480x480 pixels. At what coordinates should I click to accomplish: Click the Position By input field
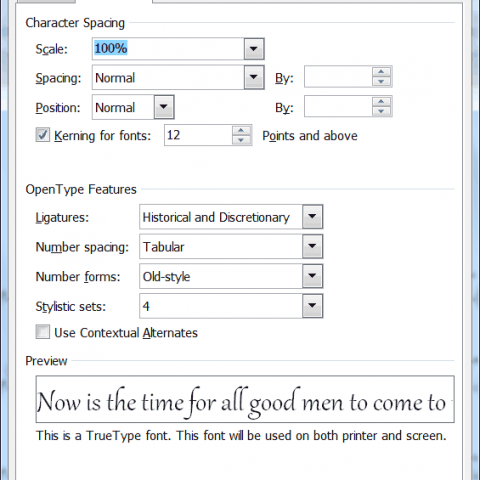(338, 106)
